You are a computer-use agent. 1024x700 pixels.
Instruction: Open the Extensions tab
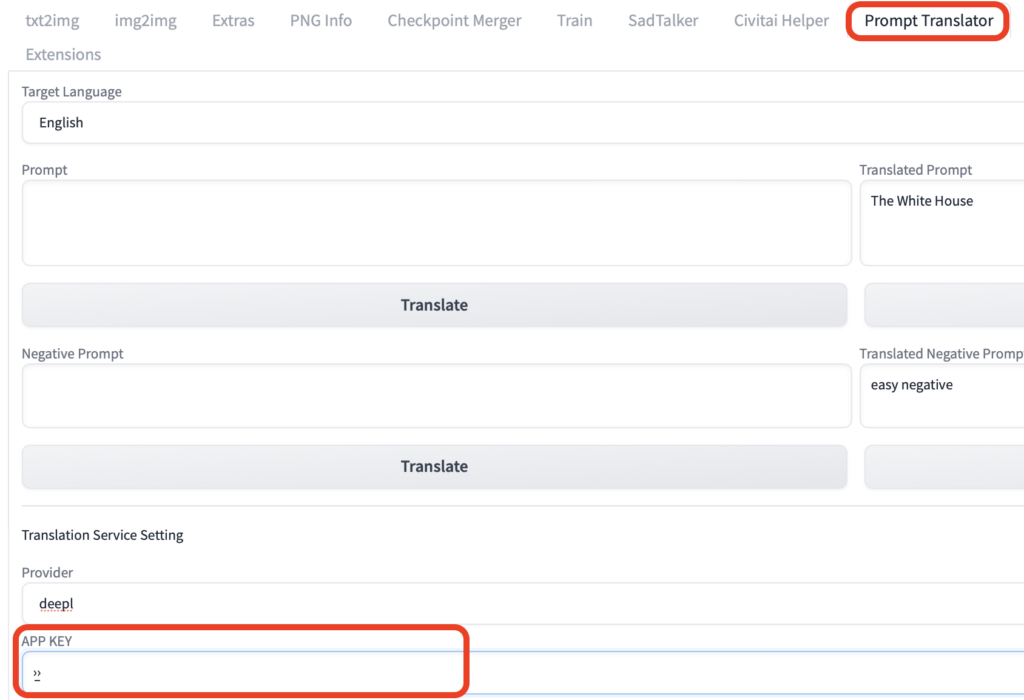coord(63,54)
